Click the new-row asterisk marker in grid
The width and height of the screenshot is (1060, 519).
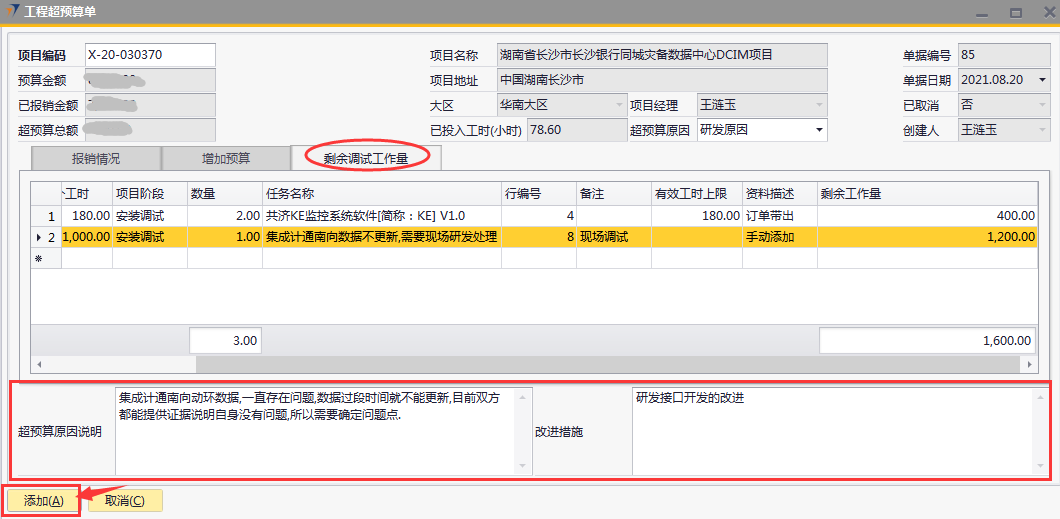pyautogui.click(x=39, y=258)
